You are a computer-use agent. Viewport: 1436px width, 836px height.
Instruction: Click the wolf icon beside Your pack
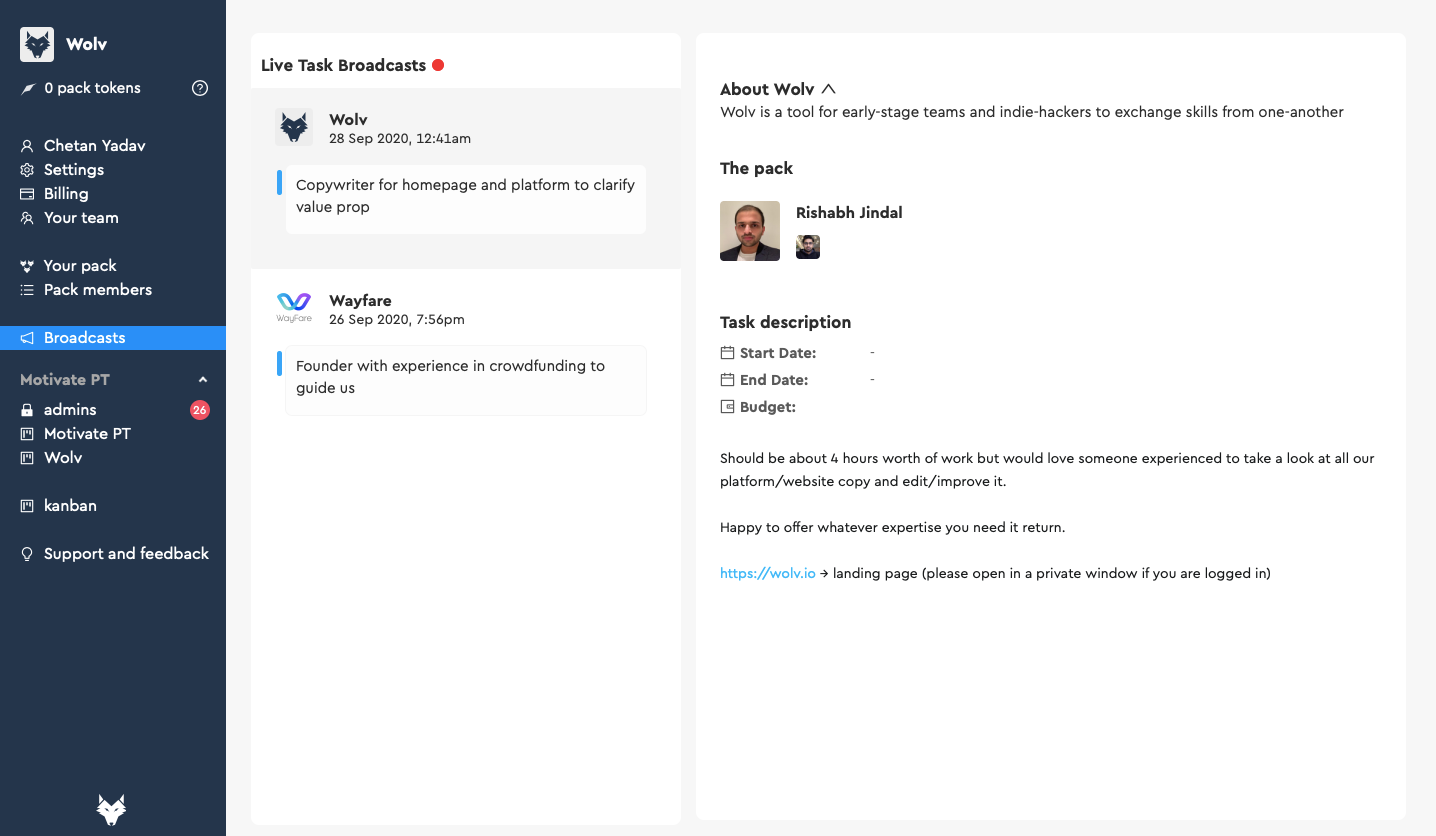pos(27,266)
